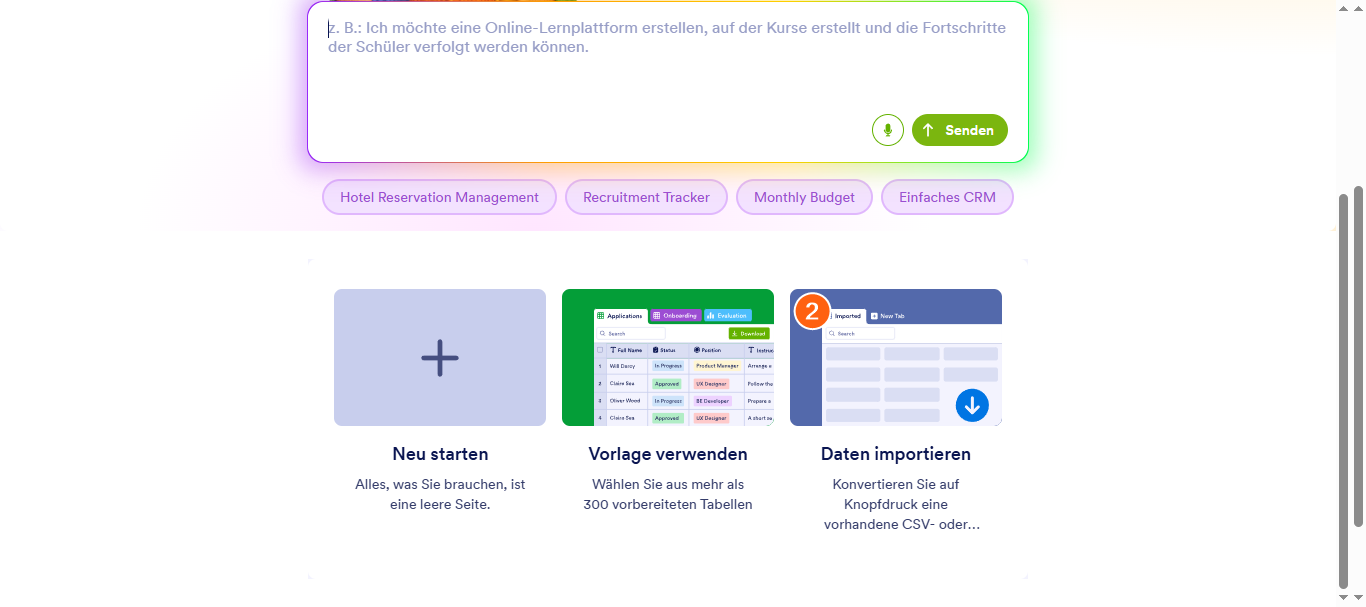This screenshot has height=607, width=1366.
Task: Click the blue download arrow icon
Action: pyautogui.click(x=972, y=404)
